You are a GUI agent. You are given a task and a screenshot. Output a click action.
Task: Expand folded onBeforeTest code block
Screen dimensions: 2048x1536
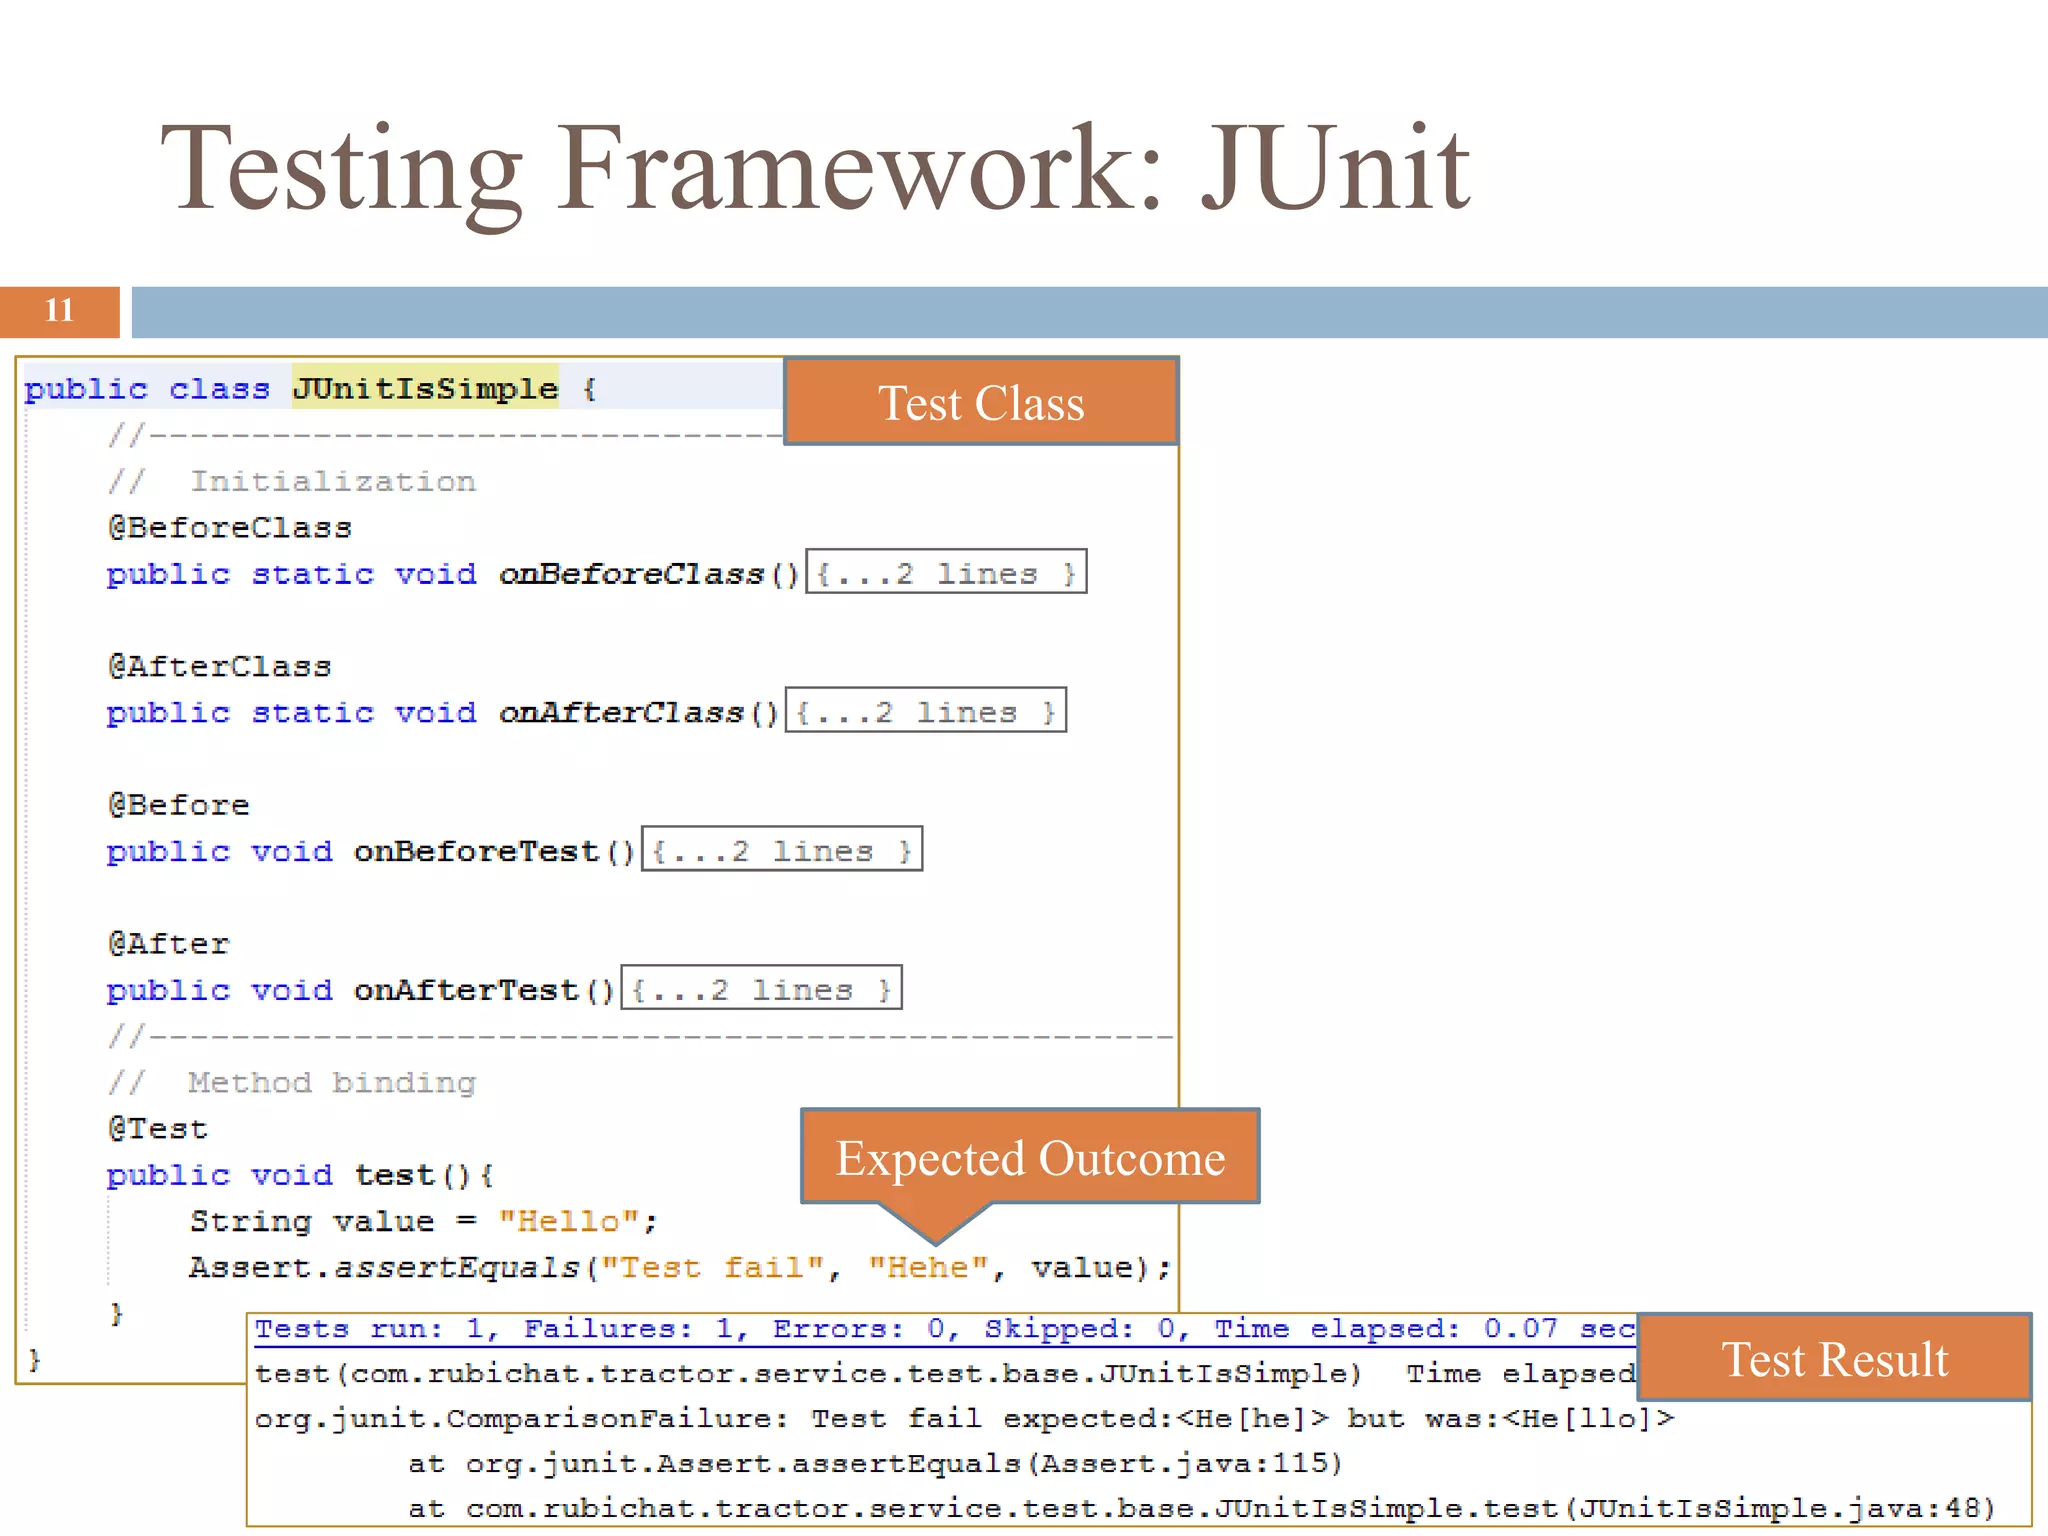pos(781,850)
